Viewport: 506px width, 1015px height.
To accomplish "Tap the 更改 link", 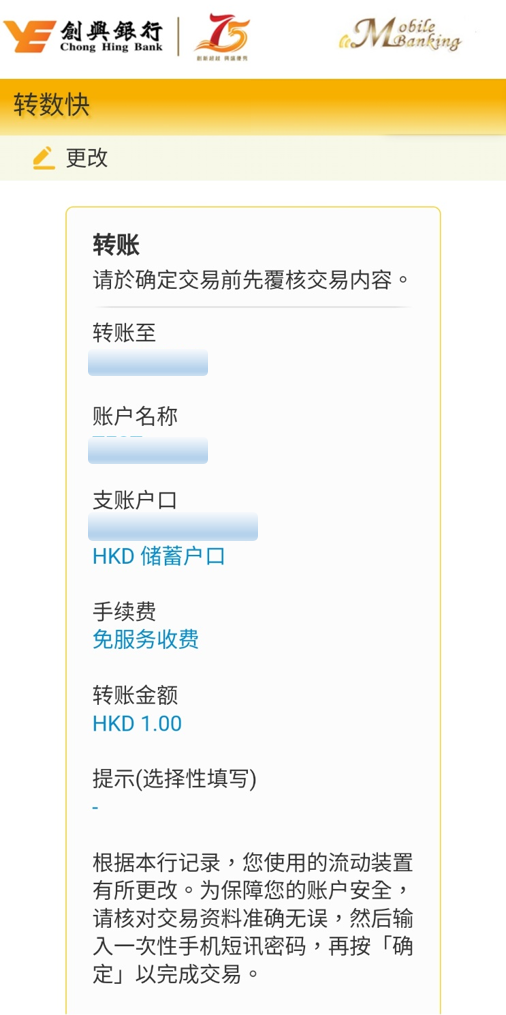I will click(x=87, y=158).
